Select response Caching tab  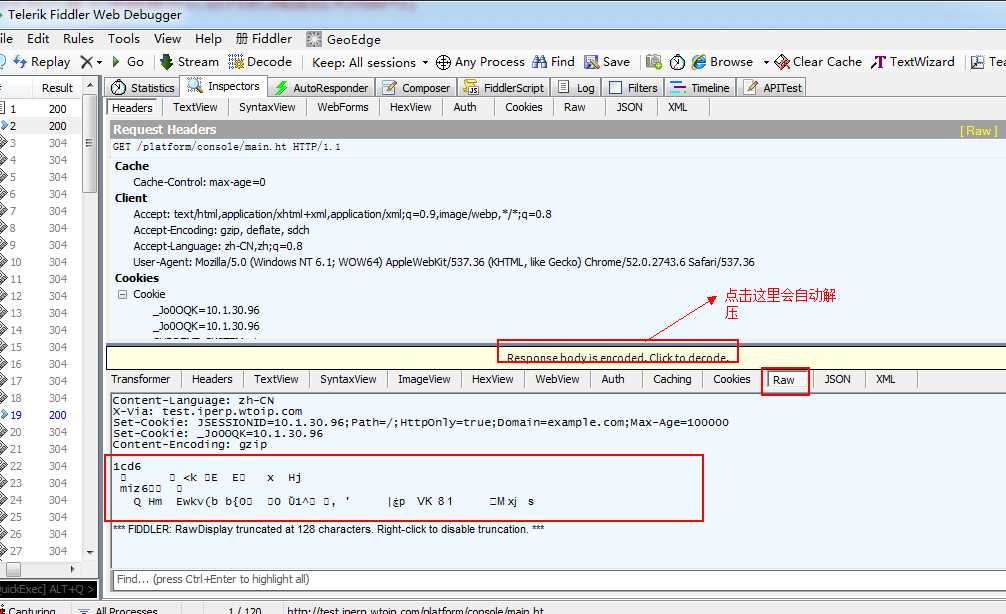point(672,379)
